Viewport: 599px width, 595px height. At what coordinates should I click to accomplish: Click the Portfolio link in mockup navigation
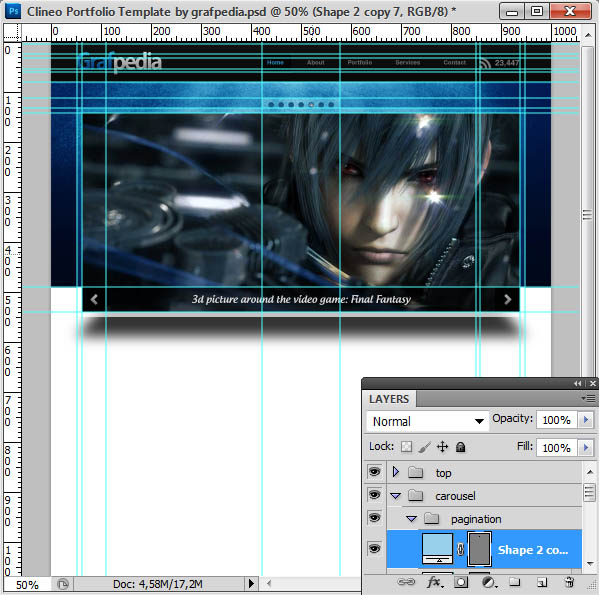(359, 62)
